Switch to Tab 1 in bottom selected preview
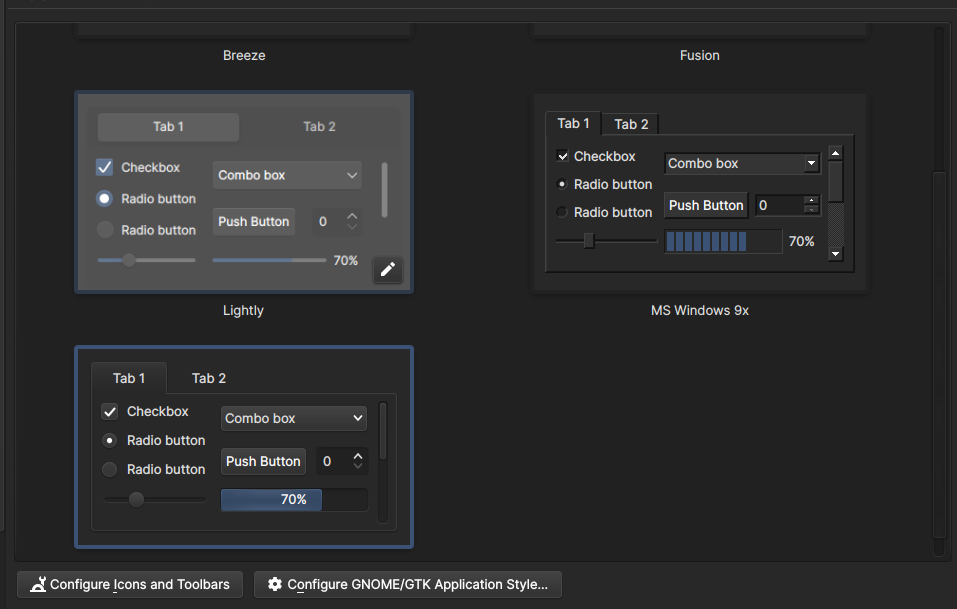The image size is (957, 609). [x=129, y=378]
